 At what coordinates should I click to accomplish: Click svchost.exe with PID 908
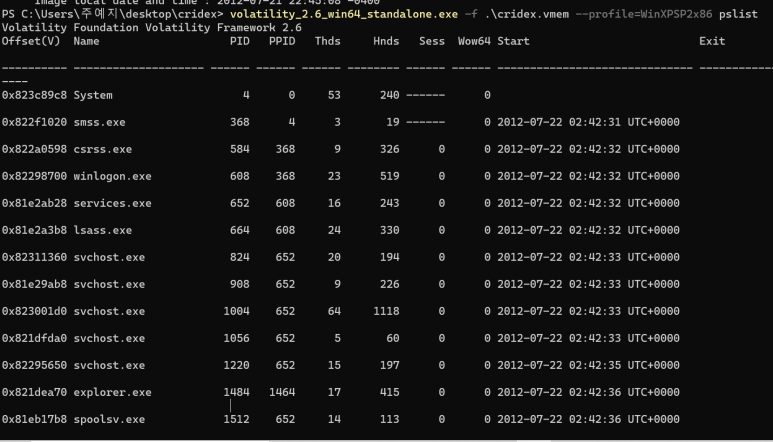click(x=109, y=284)
